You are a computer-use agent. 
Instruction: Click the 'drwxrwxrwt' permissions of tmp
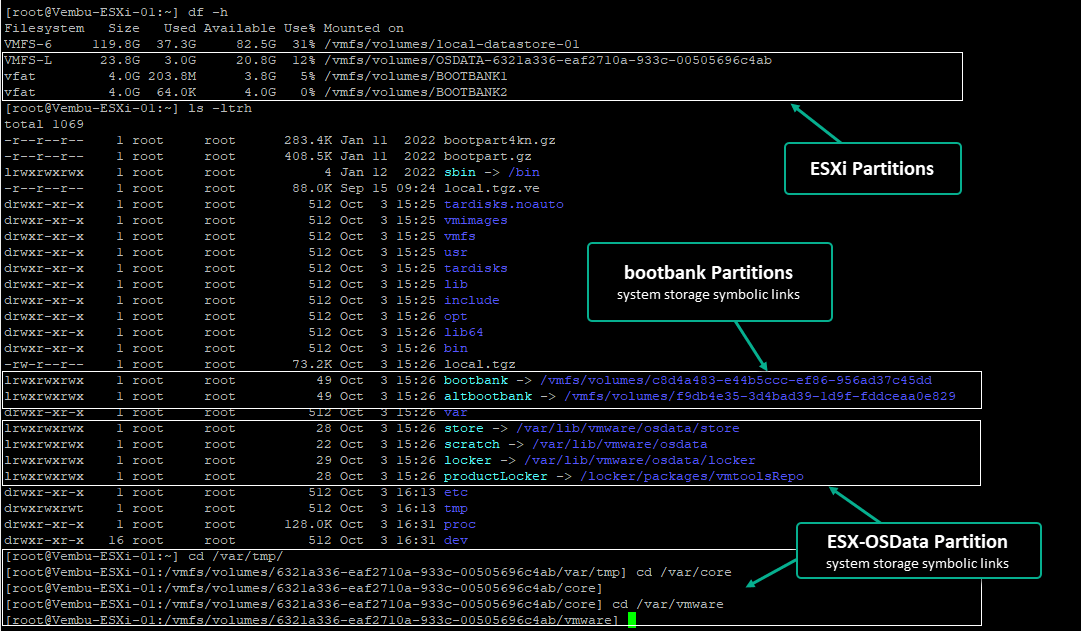point(44,508)
